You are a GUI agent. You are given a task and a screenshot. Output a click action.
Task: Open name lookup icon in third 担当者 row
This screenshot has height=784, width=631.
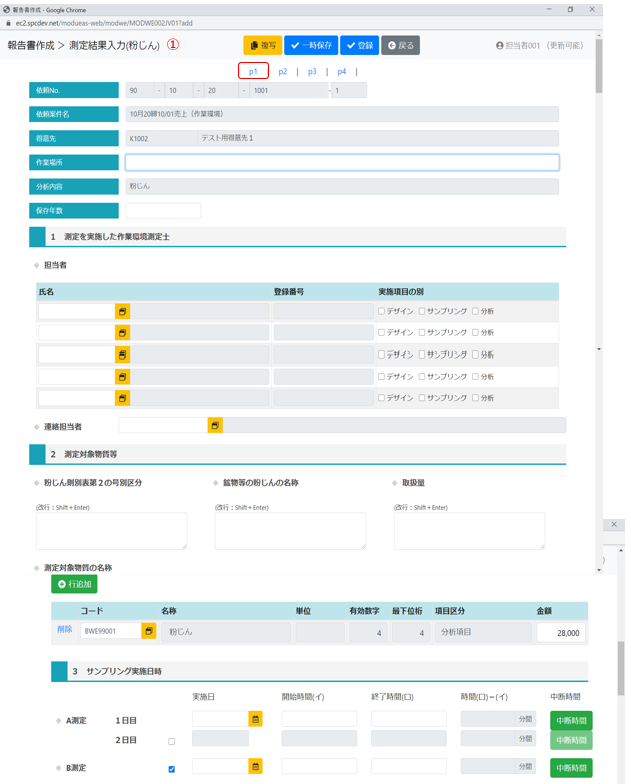(122, 355)
